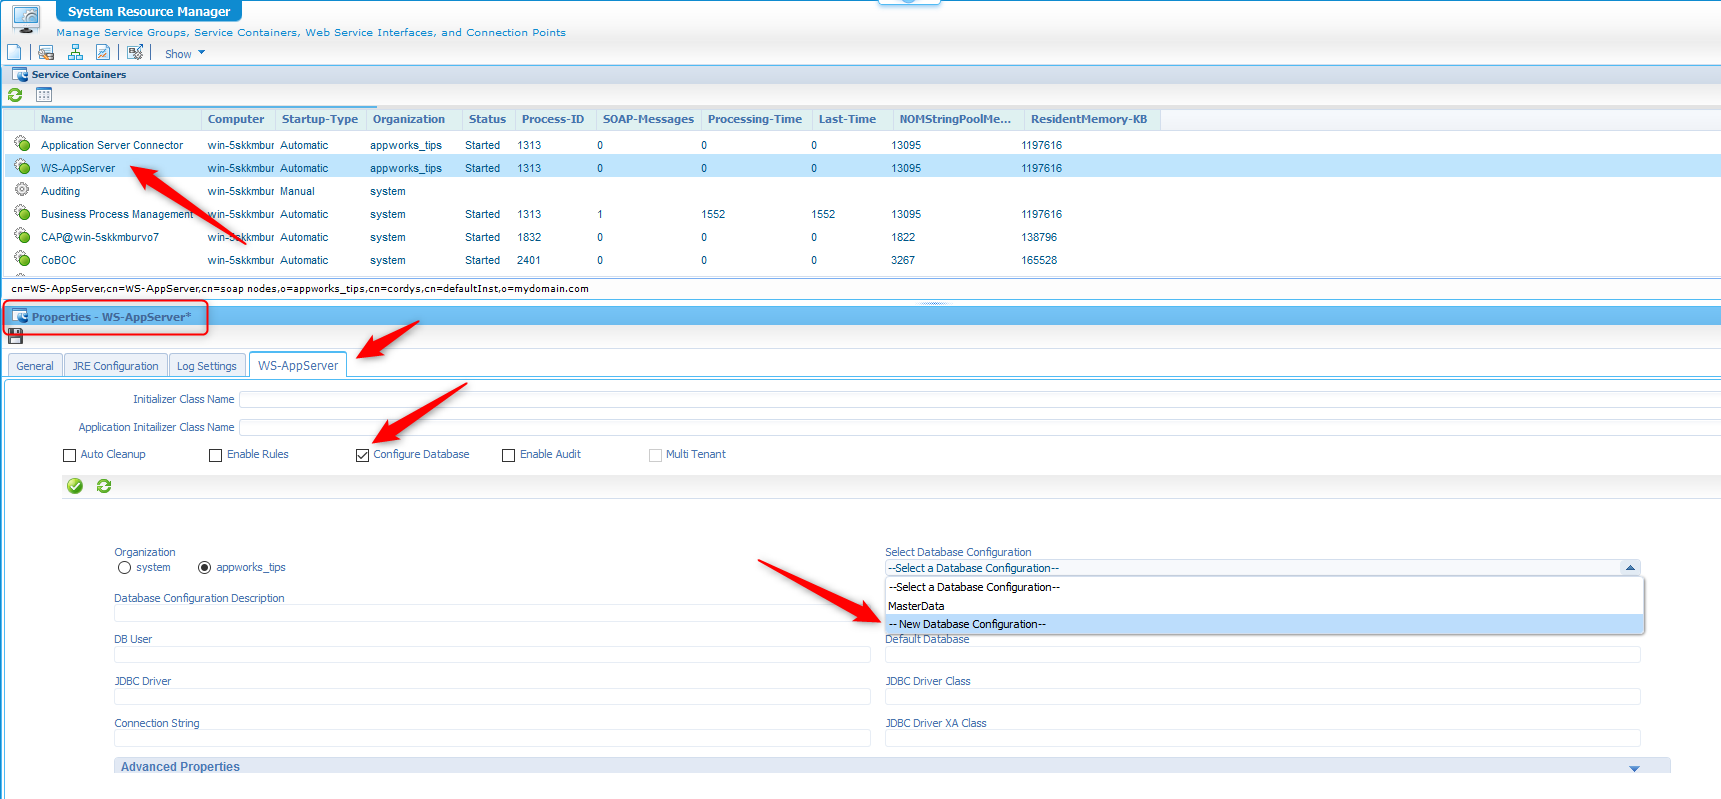Click the JDBC Driver input field
Image resolution: width=1721 pixels, height=799 pixels.
click(492, 696)
